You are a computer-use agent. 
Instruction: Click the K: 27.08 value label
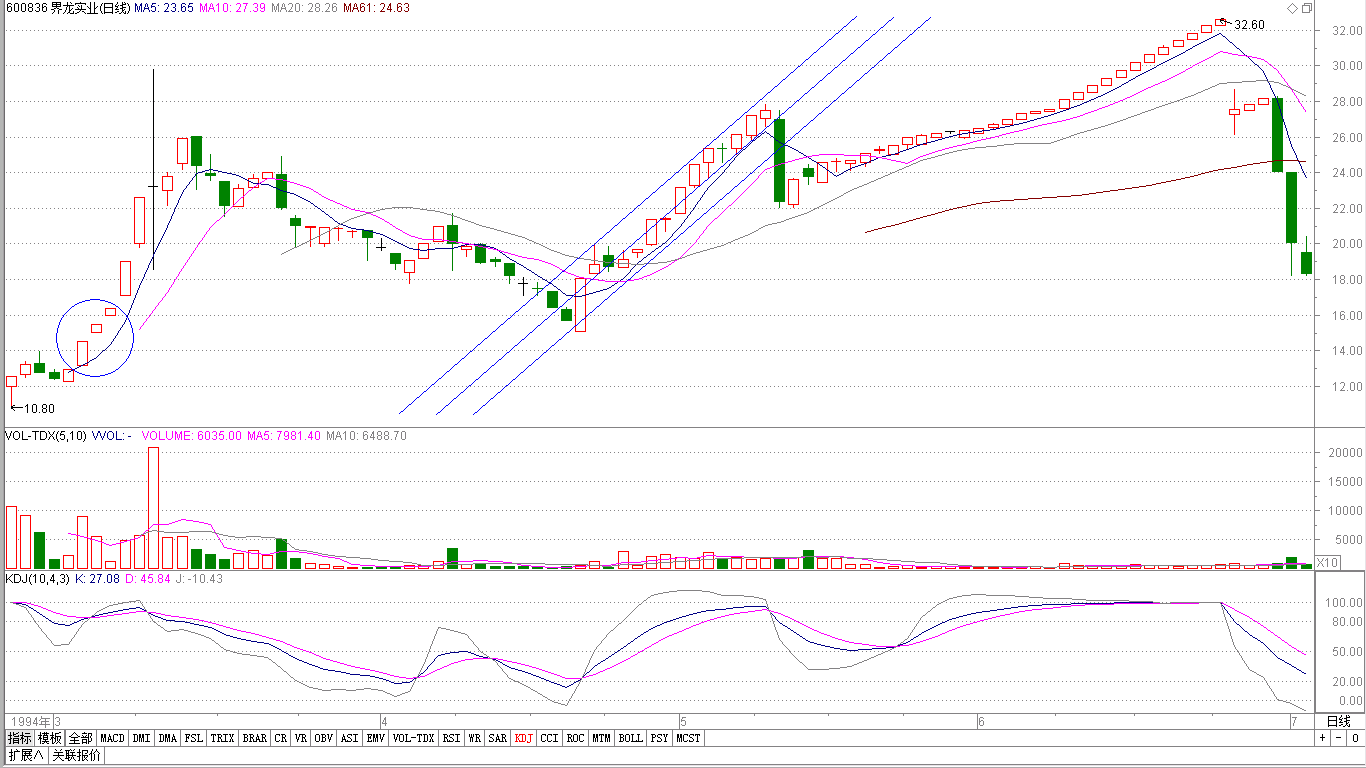97,579
